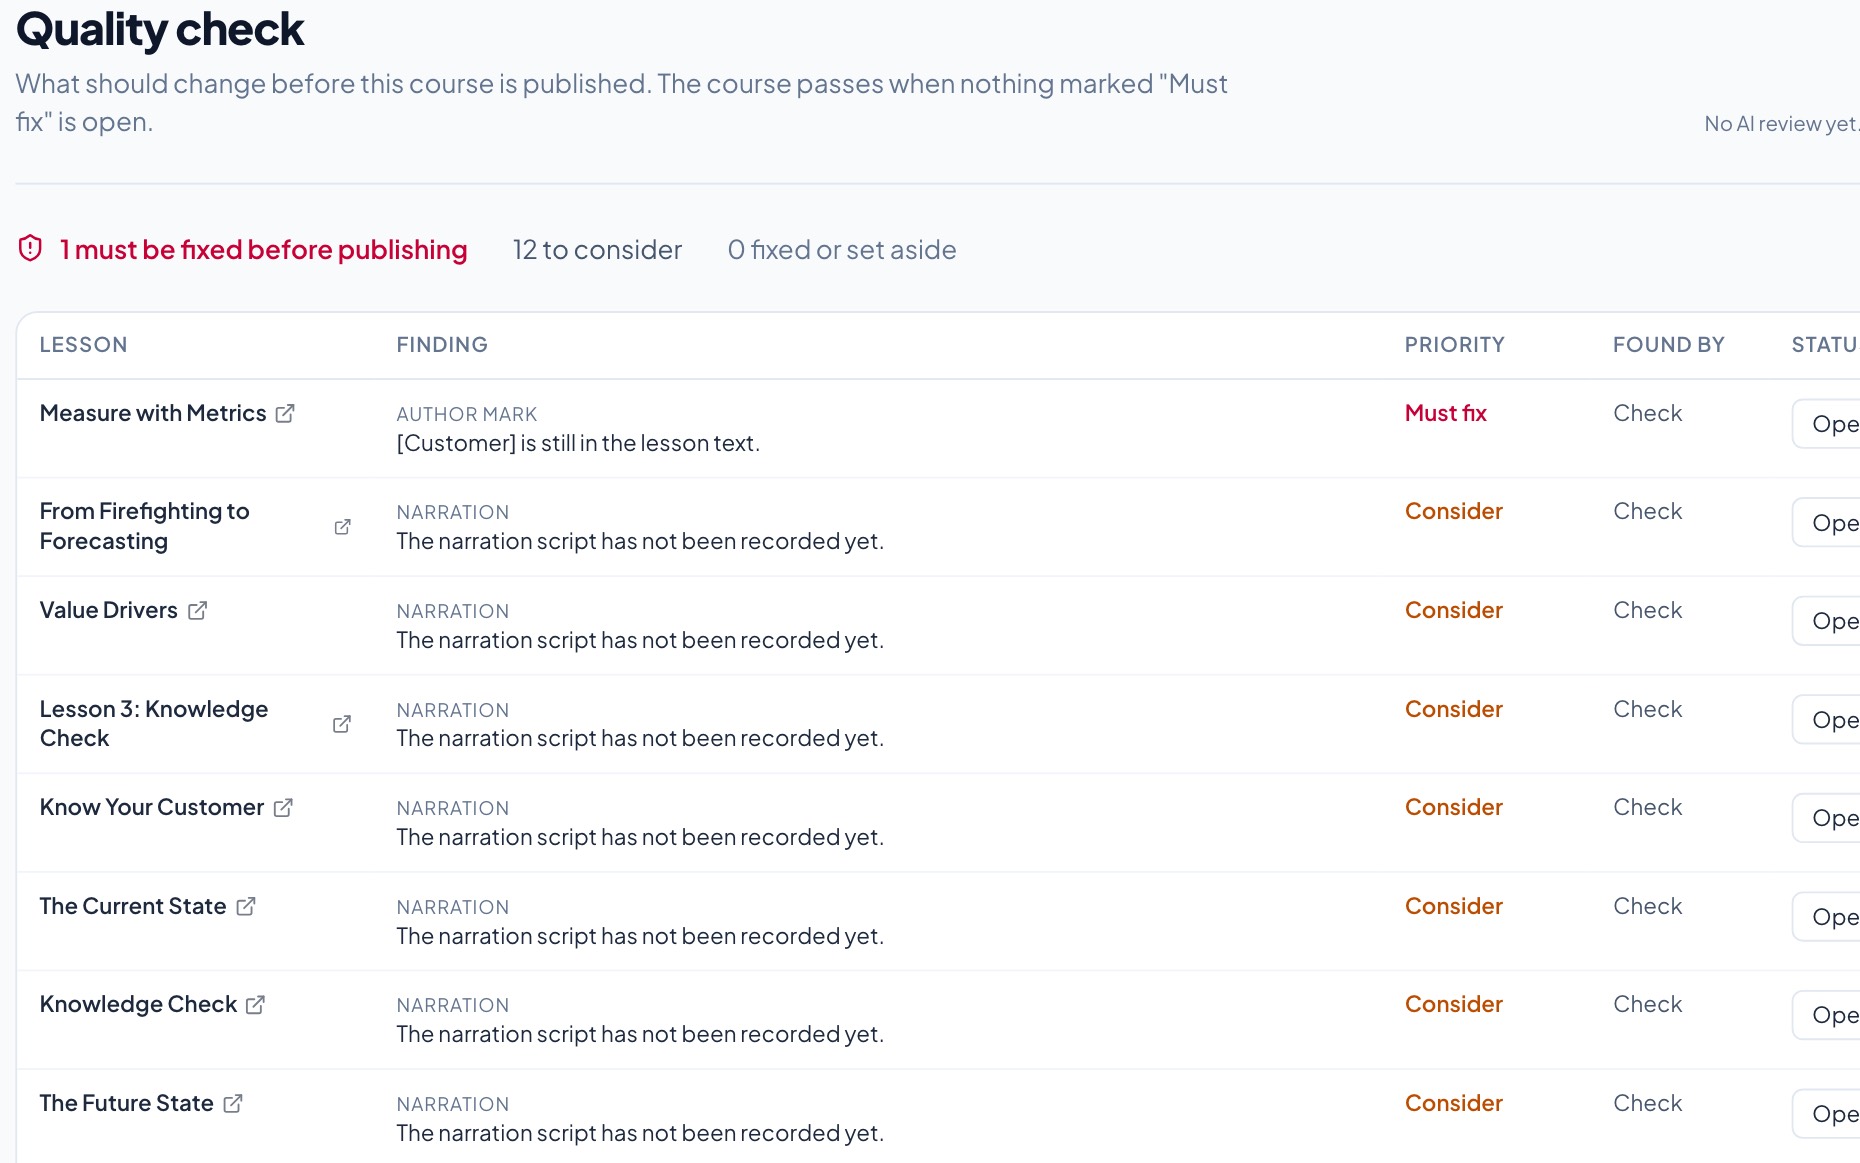Click Check in Measure with Metrics row

(1648, 413)
